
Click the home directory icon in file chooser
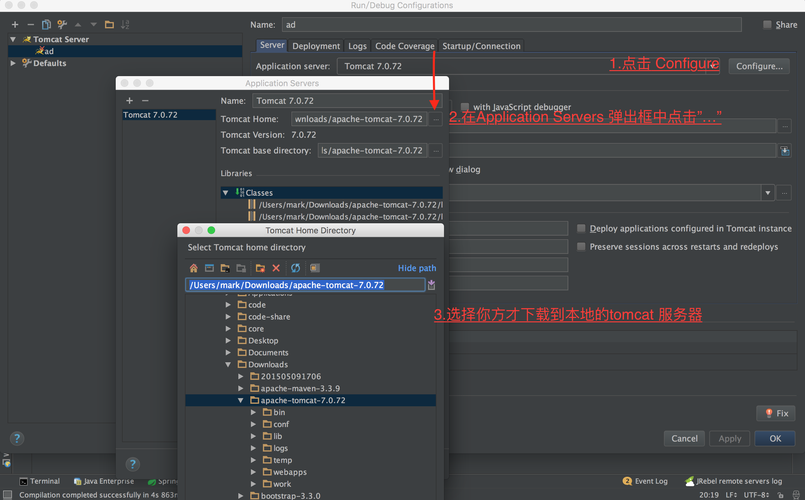click(194, 268)
